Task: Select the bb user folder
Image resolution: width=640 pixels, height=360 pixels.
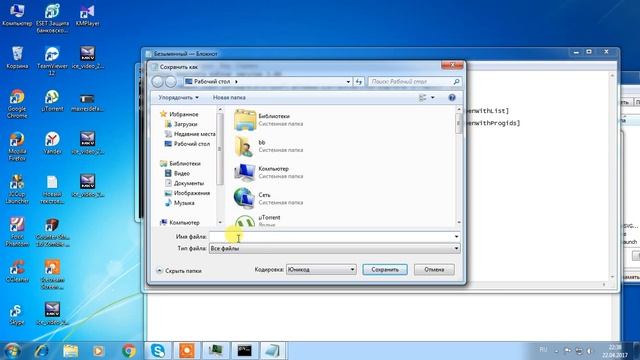Action: point(269,146)
